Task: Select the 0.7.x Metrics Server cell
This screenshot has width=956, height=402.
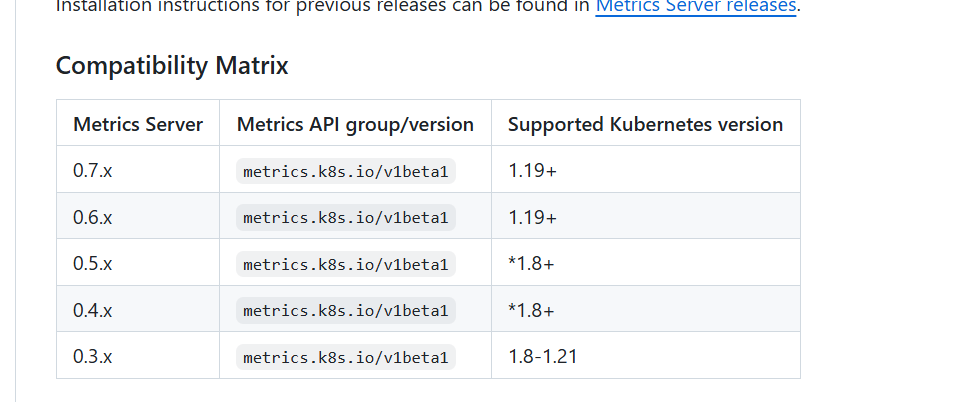Action: tap(93, 171)
